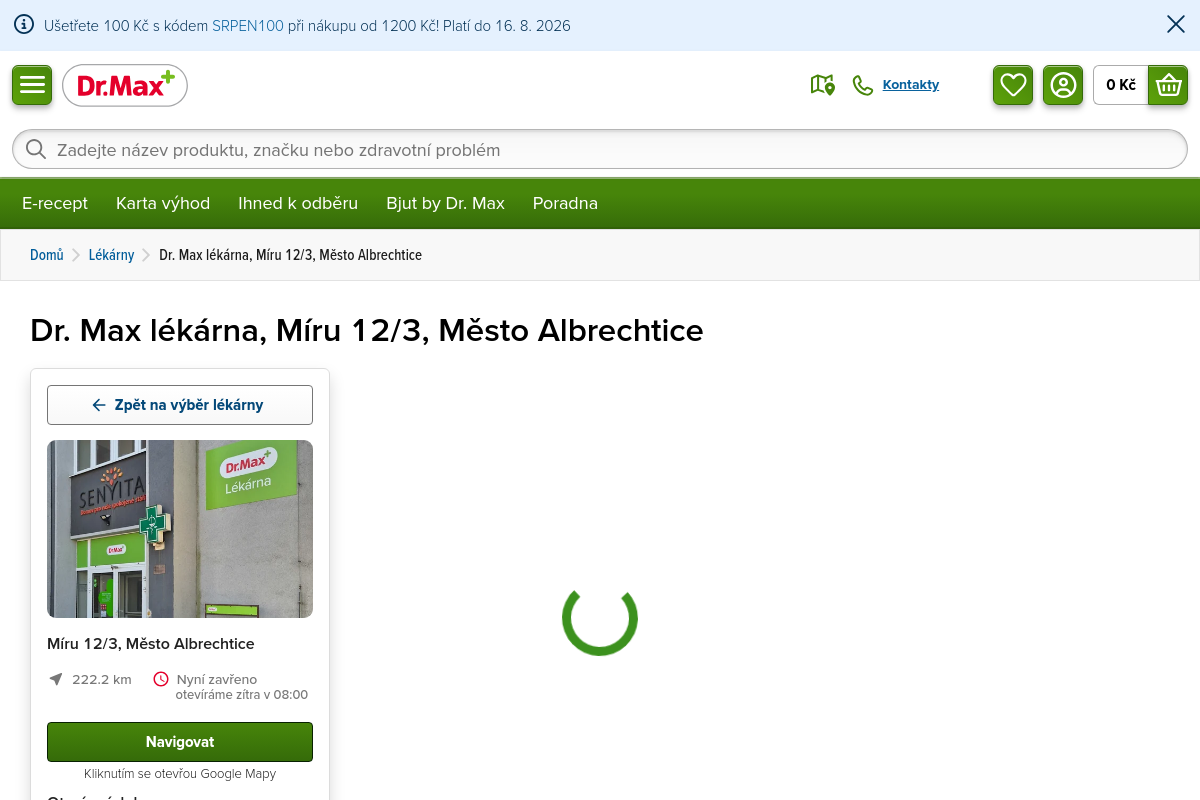Click the phone icon beside Kontakty
This screenshot has height=800, width=1200.
(863, 85)
